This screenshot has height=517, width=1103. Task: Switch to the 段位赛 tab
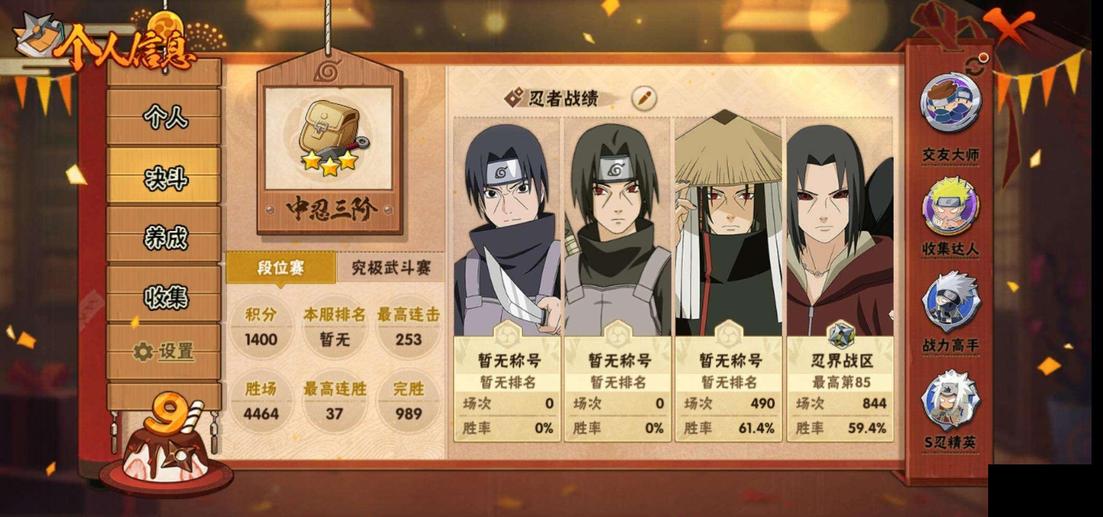coord(280,268)
